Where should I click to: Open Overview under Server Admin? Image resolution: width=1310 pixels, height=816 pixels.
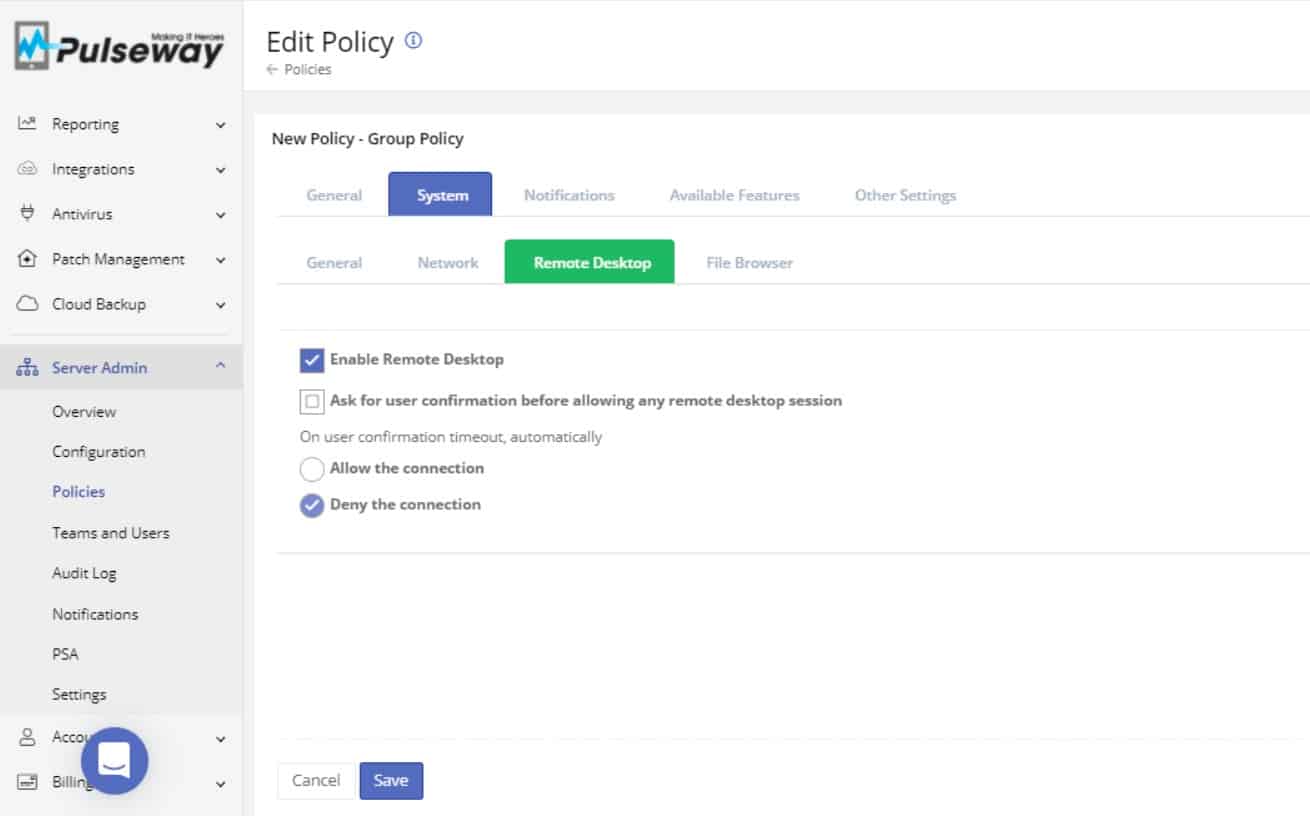(84, 411)
